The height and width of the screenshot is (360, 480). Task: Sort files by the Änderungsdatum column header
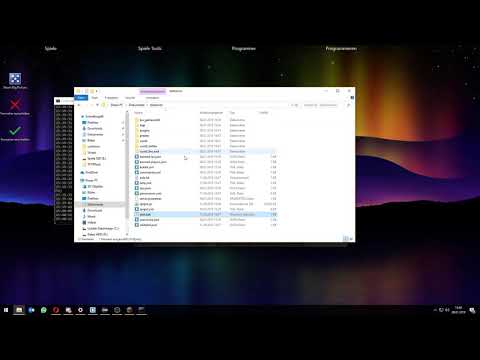(x=211, y=113)
